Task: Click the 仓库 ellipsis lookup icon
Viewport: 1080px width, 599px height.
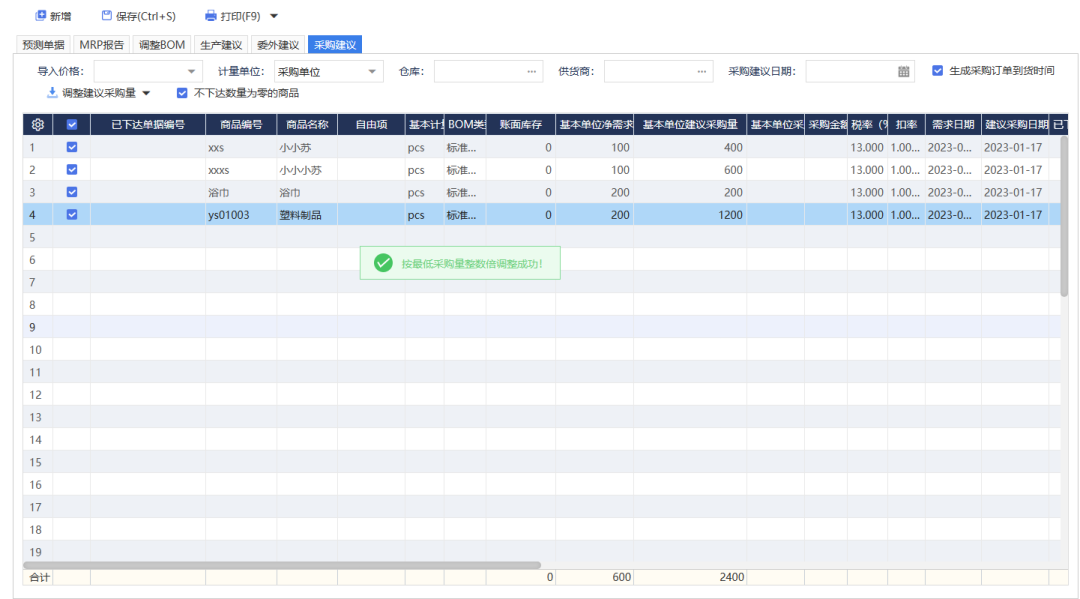Action: [532, 71]
